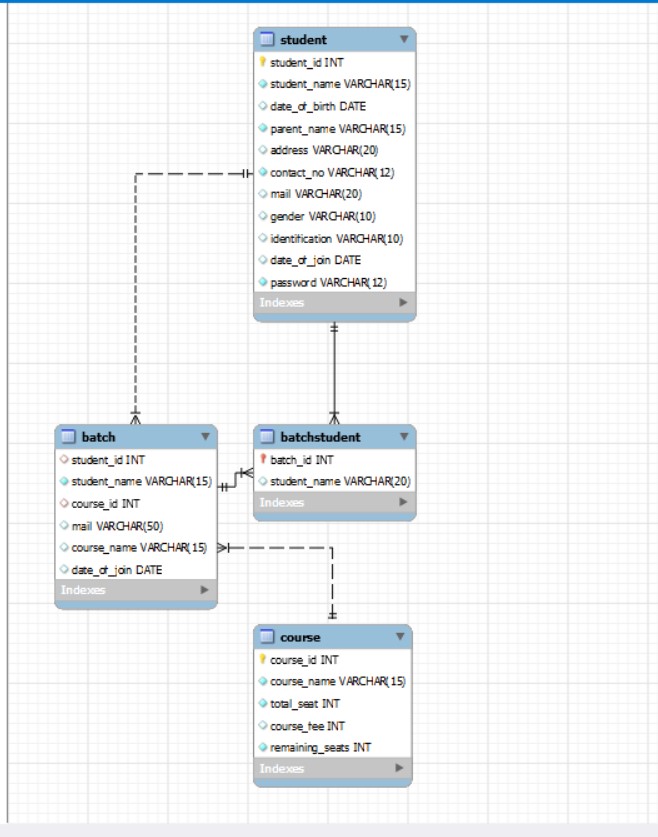Select the dashed student-to-batch relationship line
This screenshot has height=837, width=658.
136,294
